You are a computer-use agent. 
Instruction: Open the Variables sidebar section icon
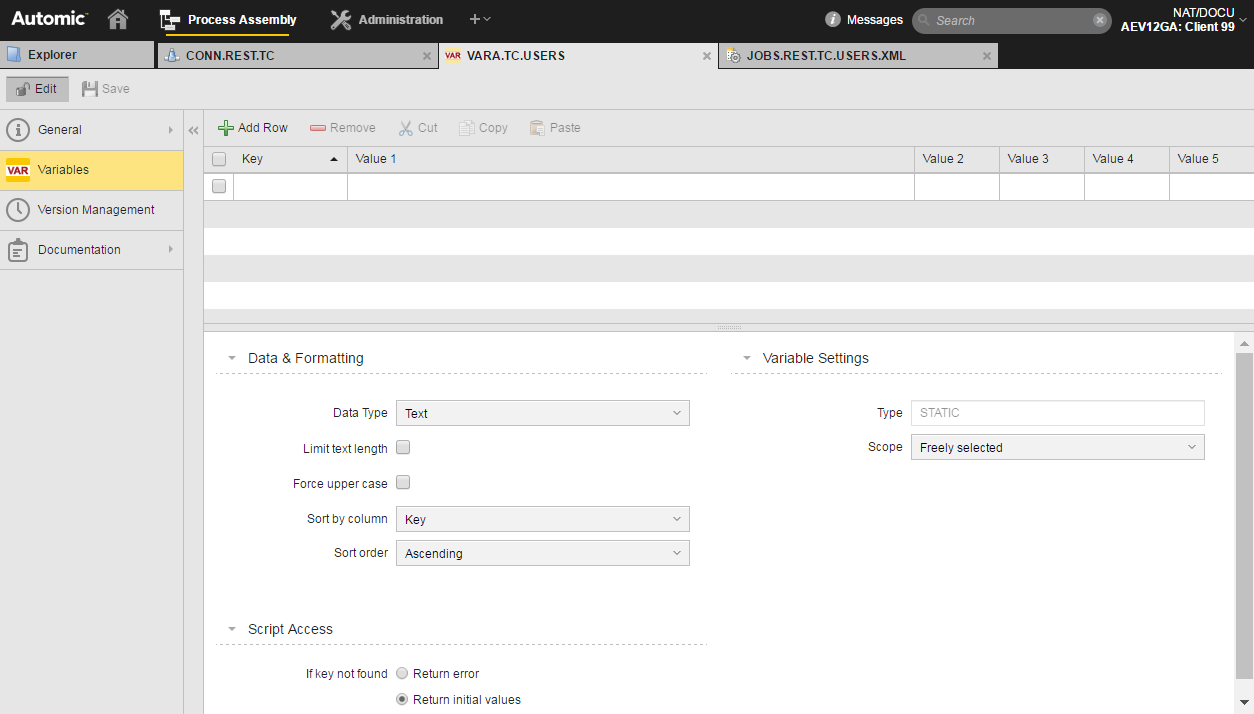pos(17,170)
